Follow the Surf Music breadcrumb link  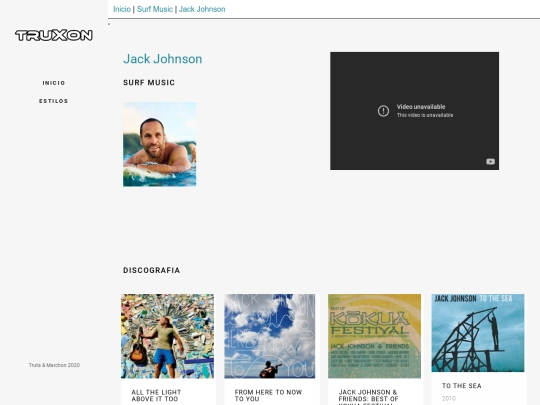(155, 9)
